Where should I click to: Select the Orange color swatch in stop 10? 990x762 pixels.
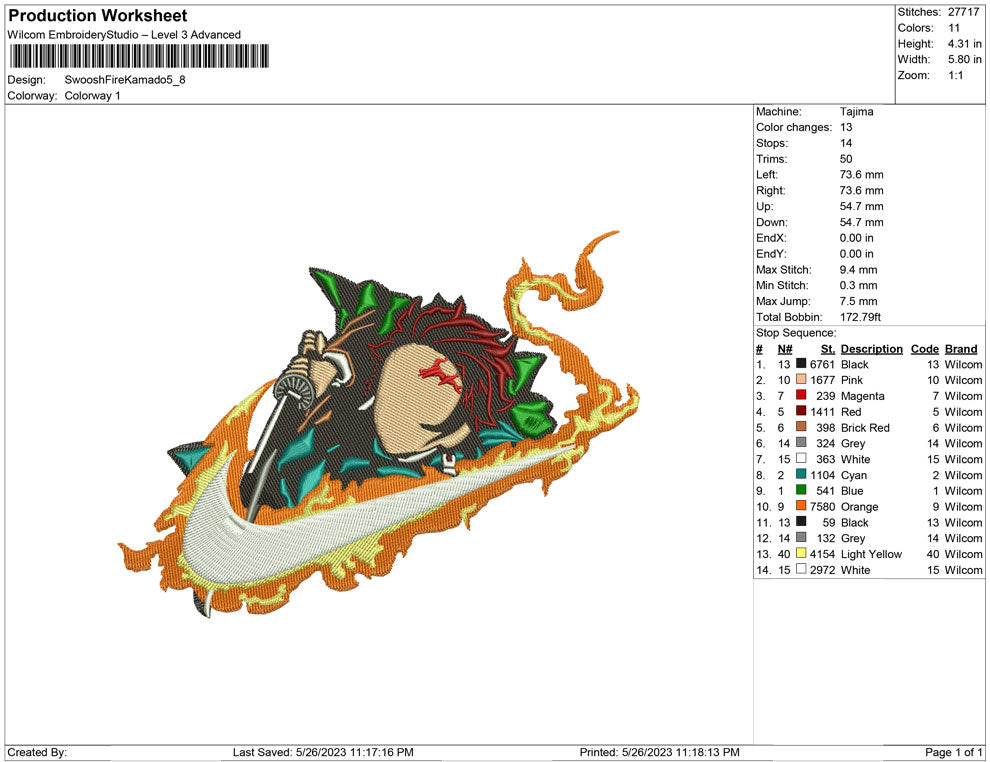(x=801, y=506)
